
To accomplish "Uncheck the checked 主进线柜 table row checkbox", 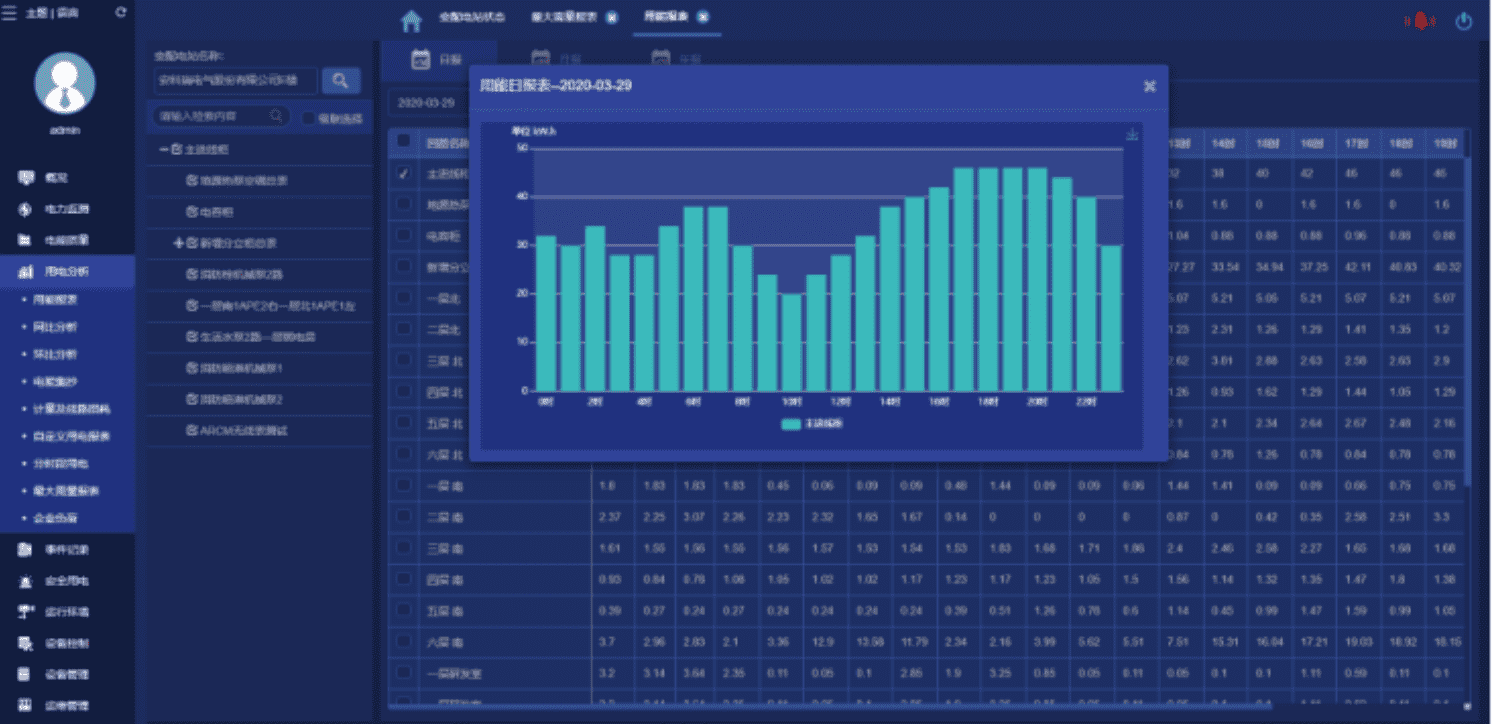I will coord(404,173).
